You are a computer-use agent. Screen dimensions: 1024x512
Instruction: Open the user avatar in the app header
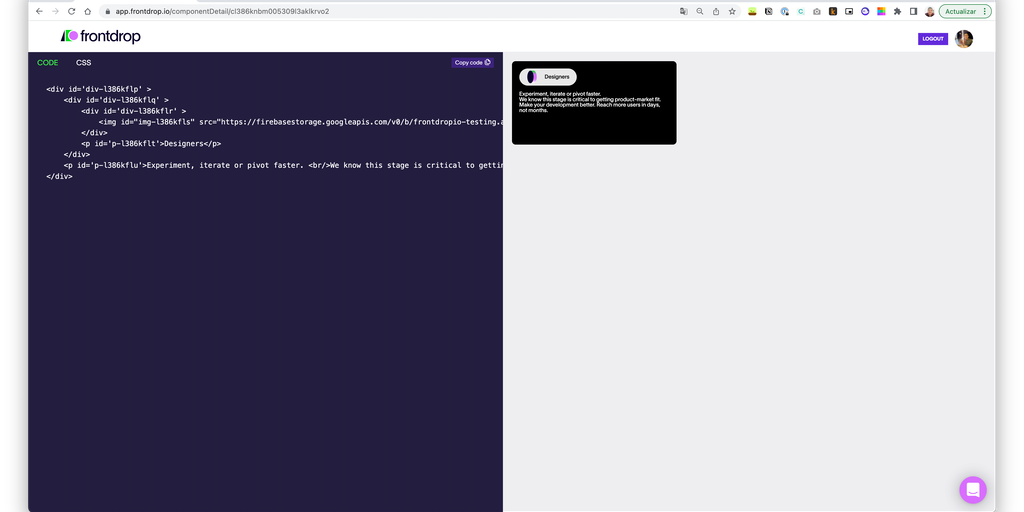964,39
